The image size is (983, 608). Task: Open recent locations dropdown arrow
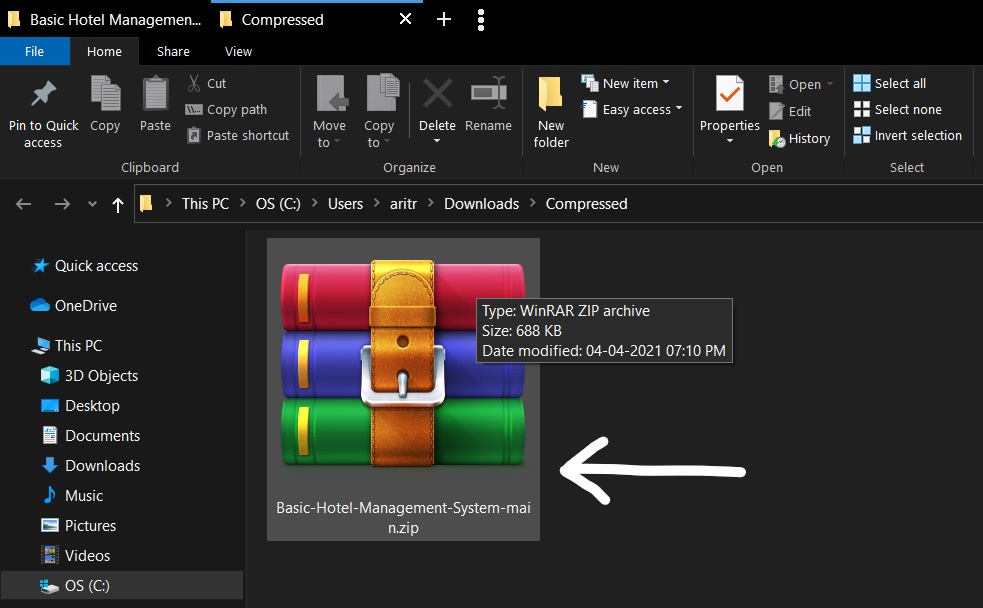pos(92,204)
